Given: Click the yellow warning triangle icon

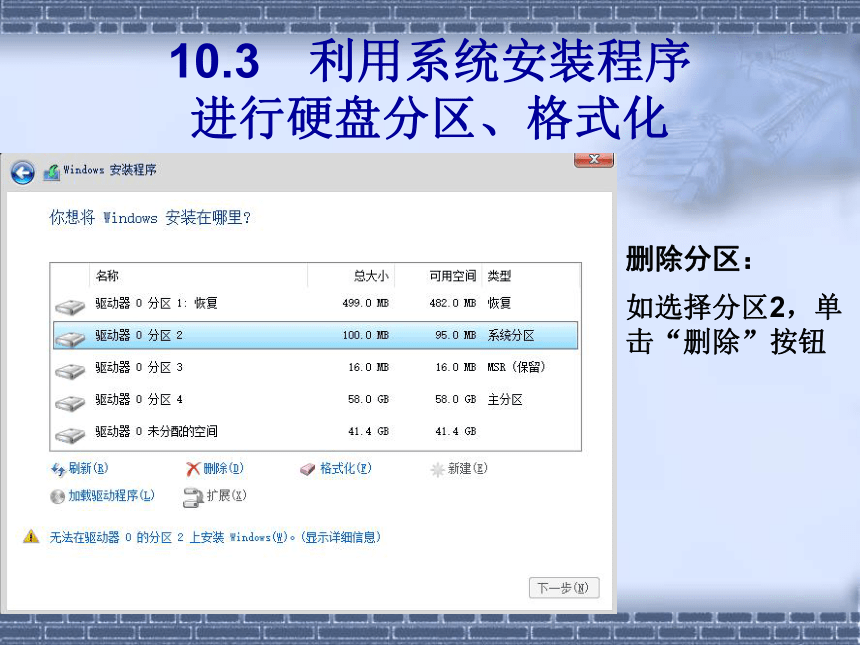Looking at the screenshot, I should pyautogui.click(x=31, y=536).
